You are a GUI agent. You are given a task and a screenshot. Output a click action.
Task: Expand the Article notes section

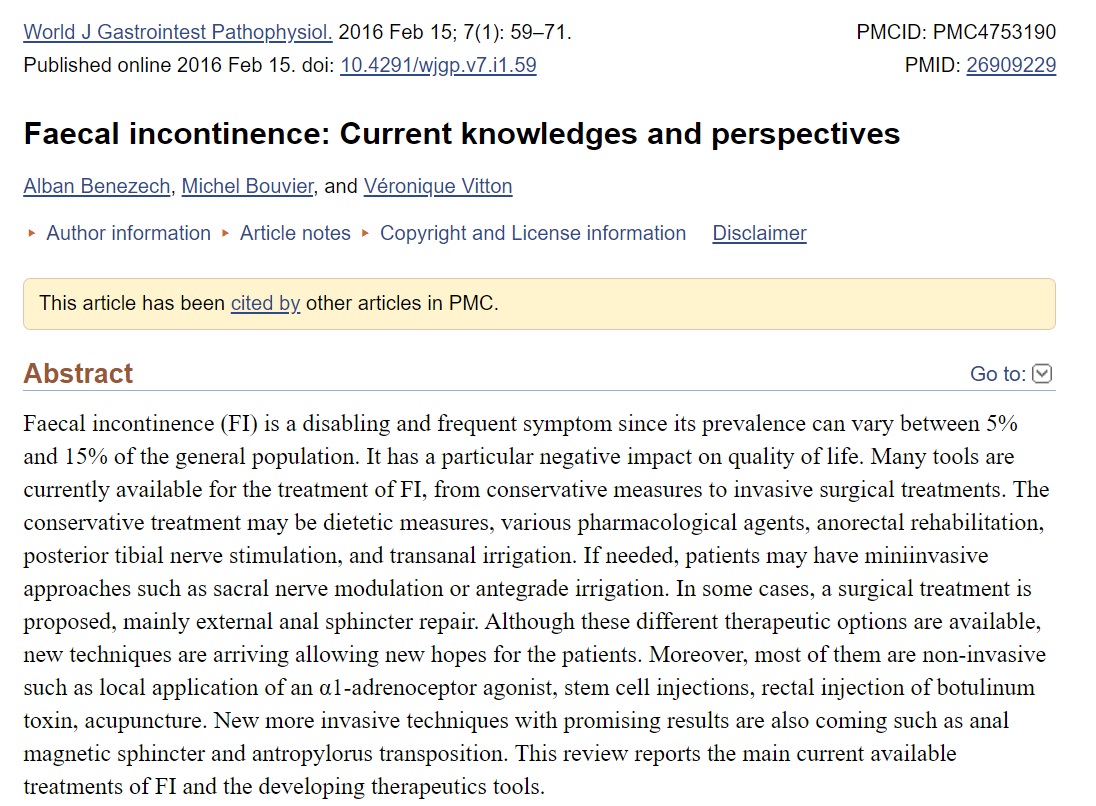(295, 233)
